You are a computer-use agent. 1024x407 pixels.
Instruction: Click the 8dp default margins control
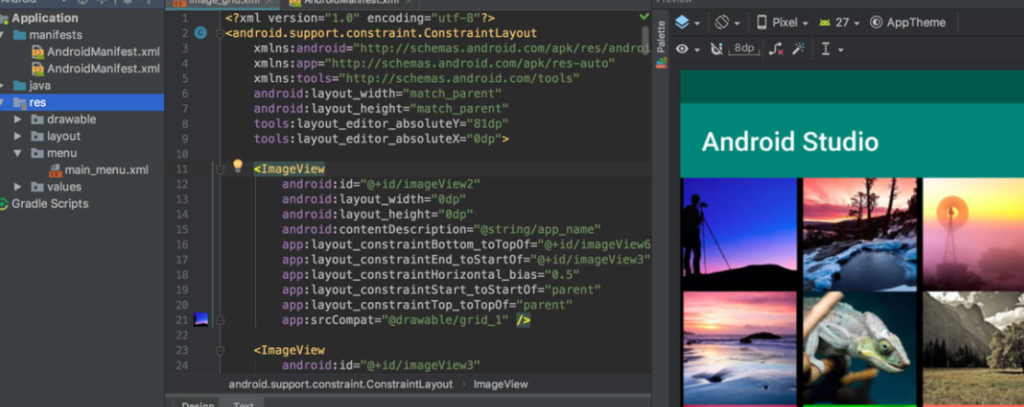[x=744, y=48]
